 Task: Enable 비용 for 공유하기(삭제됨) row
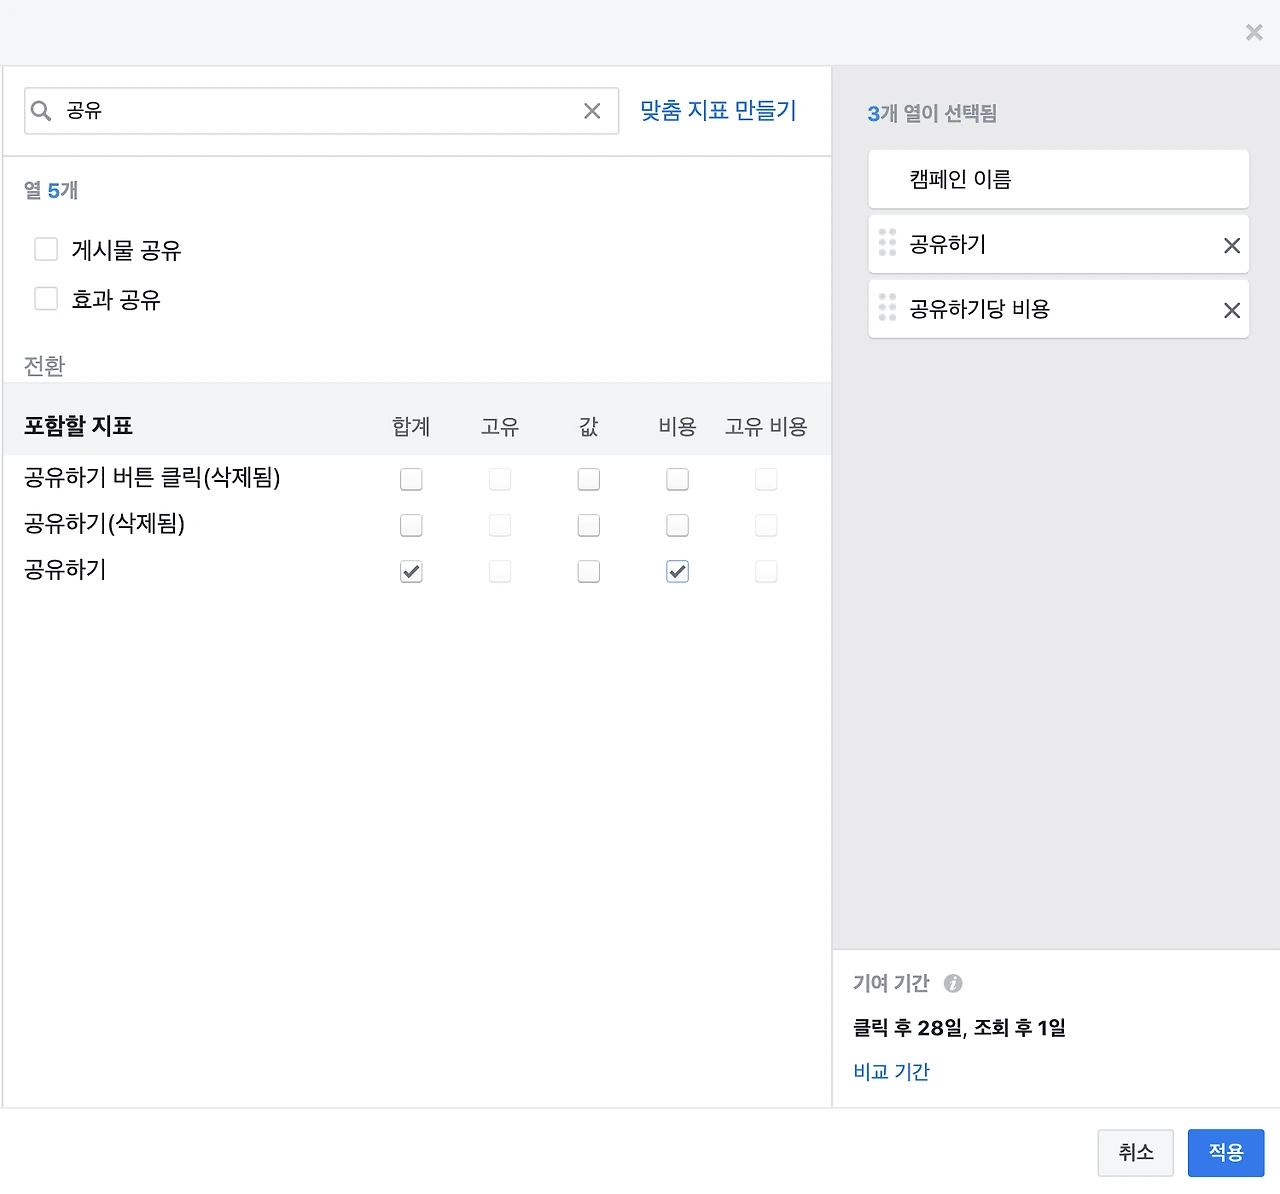[x=678, y=526]
